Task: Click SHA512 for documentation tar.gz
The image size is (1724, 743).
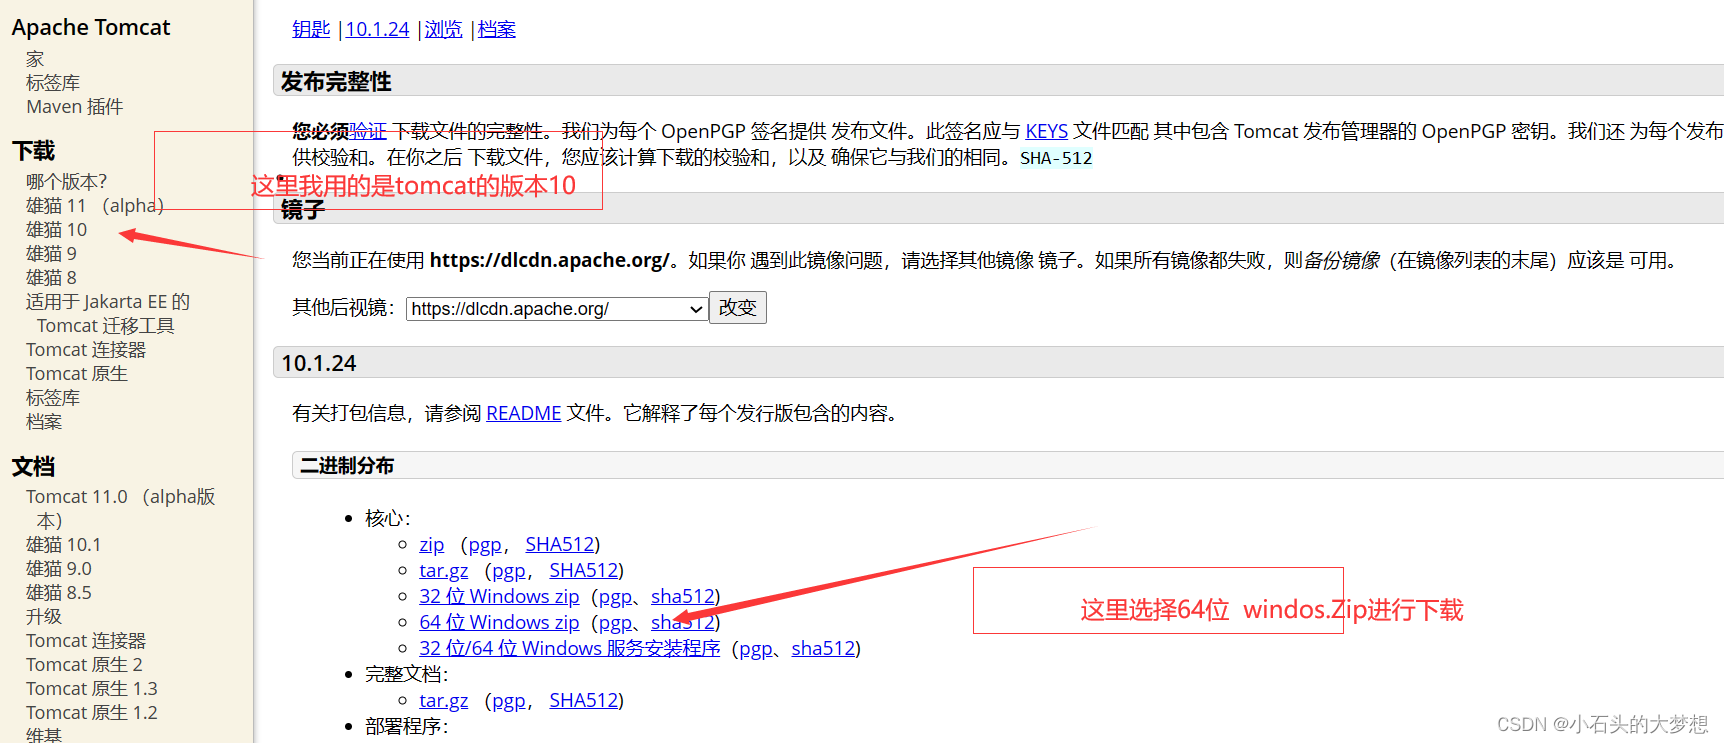Action: point(584,701)
